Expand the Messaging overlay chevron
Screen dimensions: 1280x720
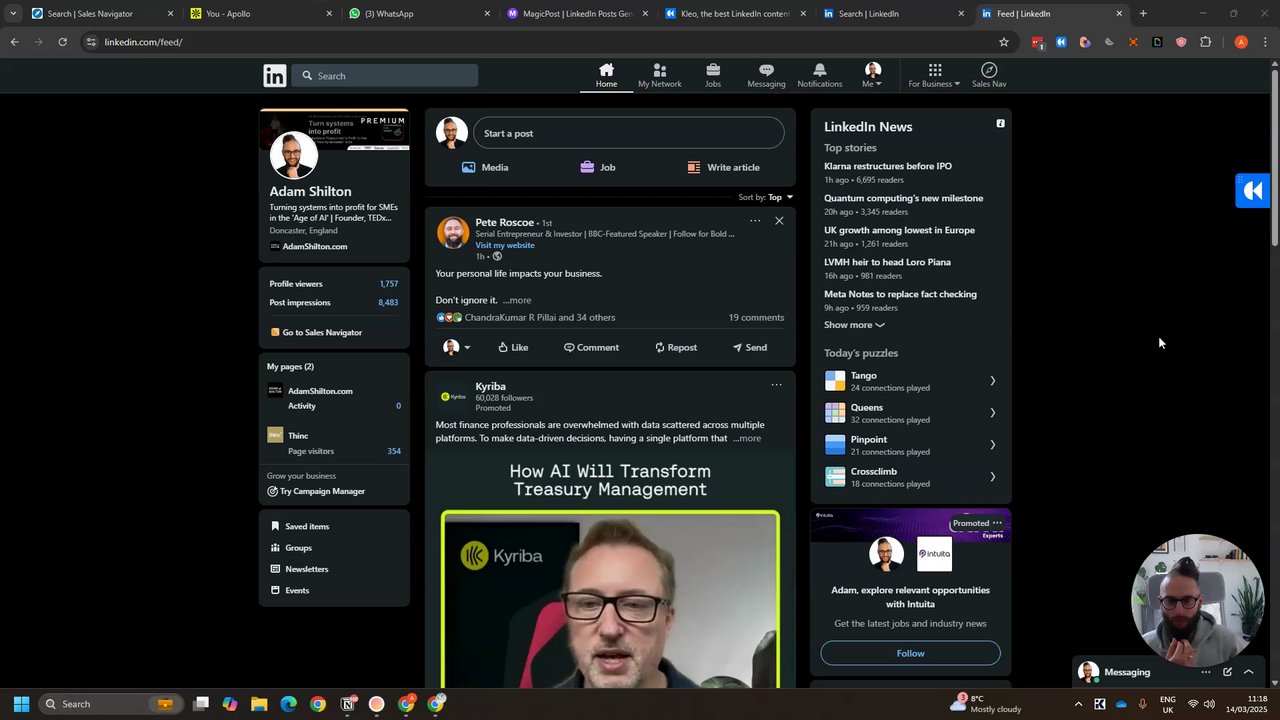(x=1248, y=672)
